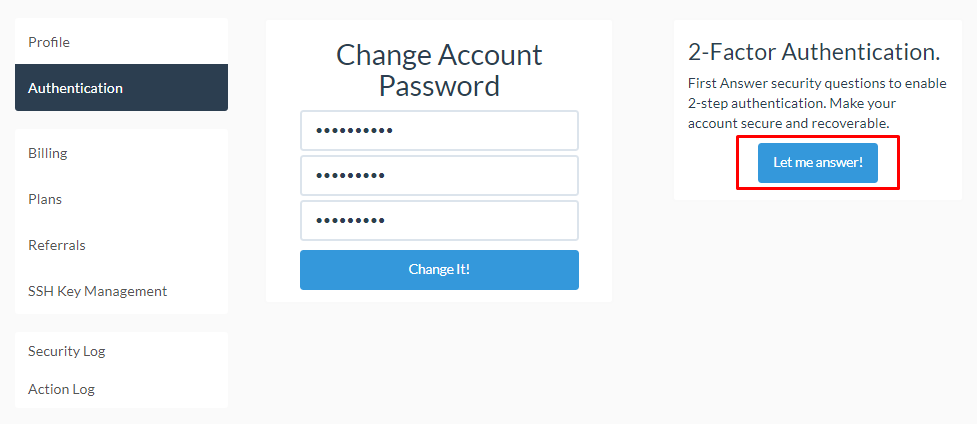Navigate to Referrals

coord(57,245)
